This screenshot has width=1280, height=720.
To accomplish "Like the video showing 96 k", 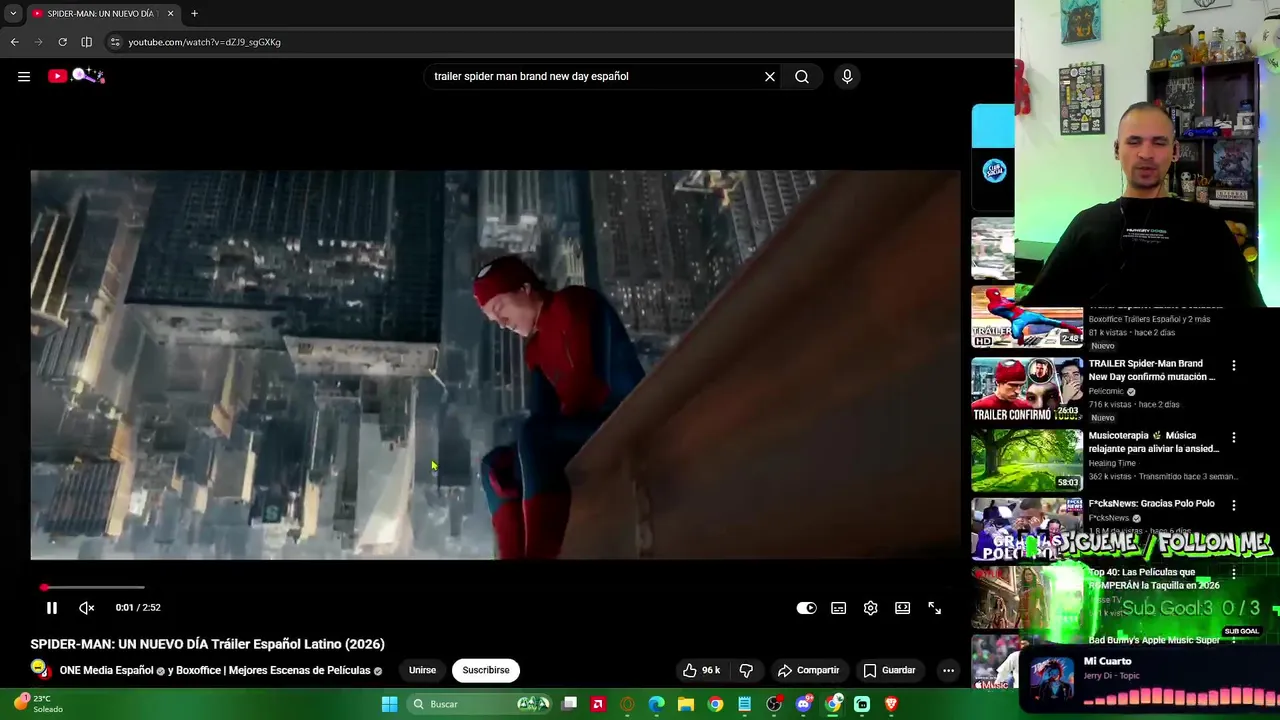I will point(702,670).
